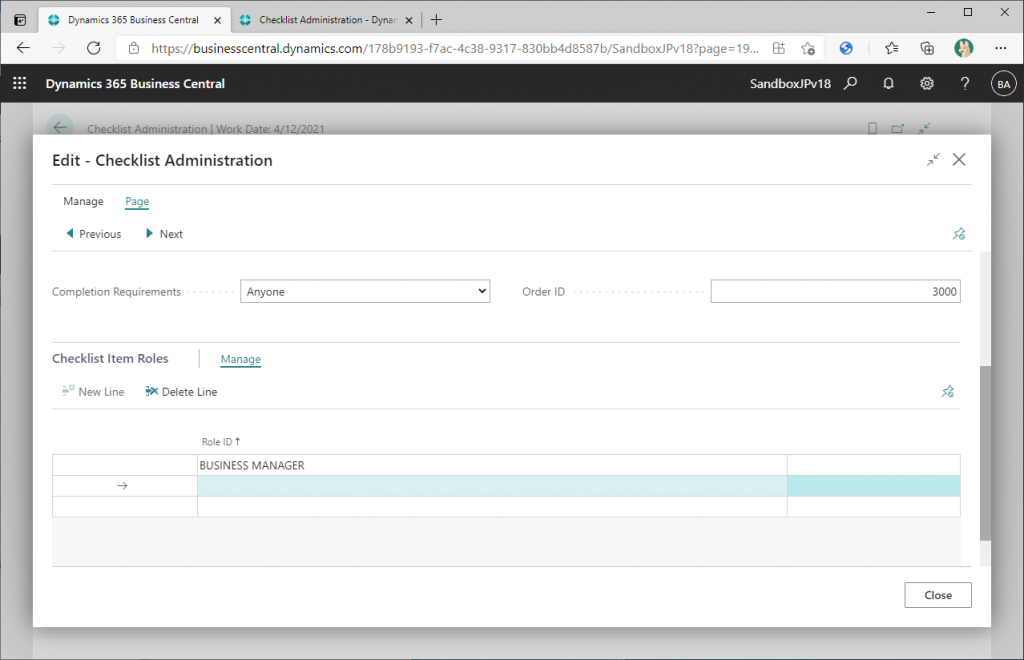
Task: Click the browser back arrow
Action: click(24, 48)
